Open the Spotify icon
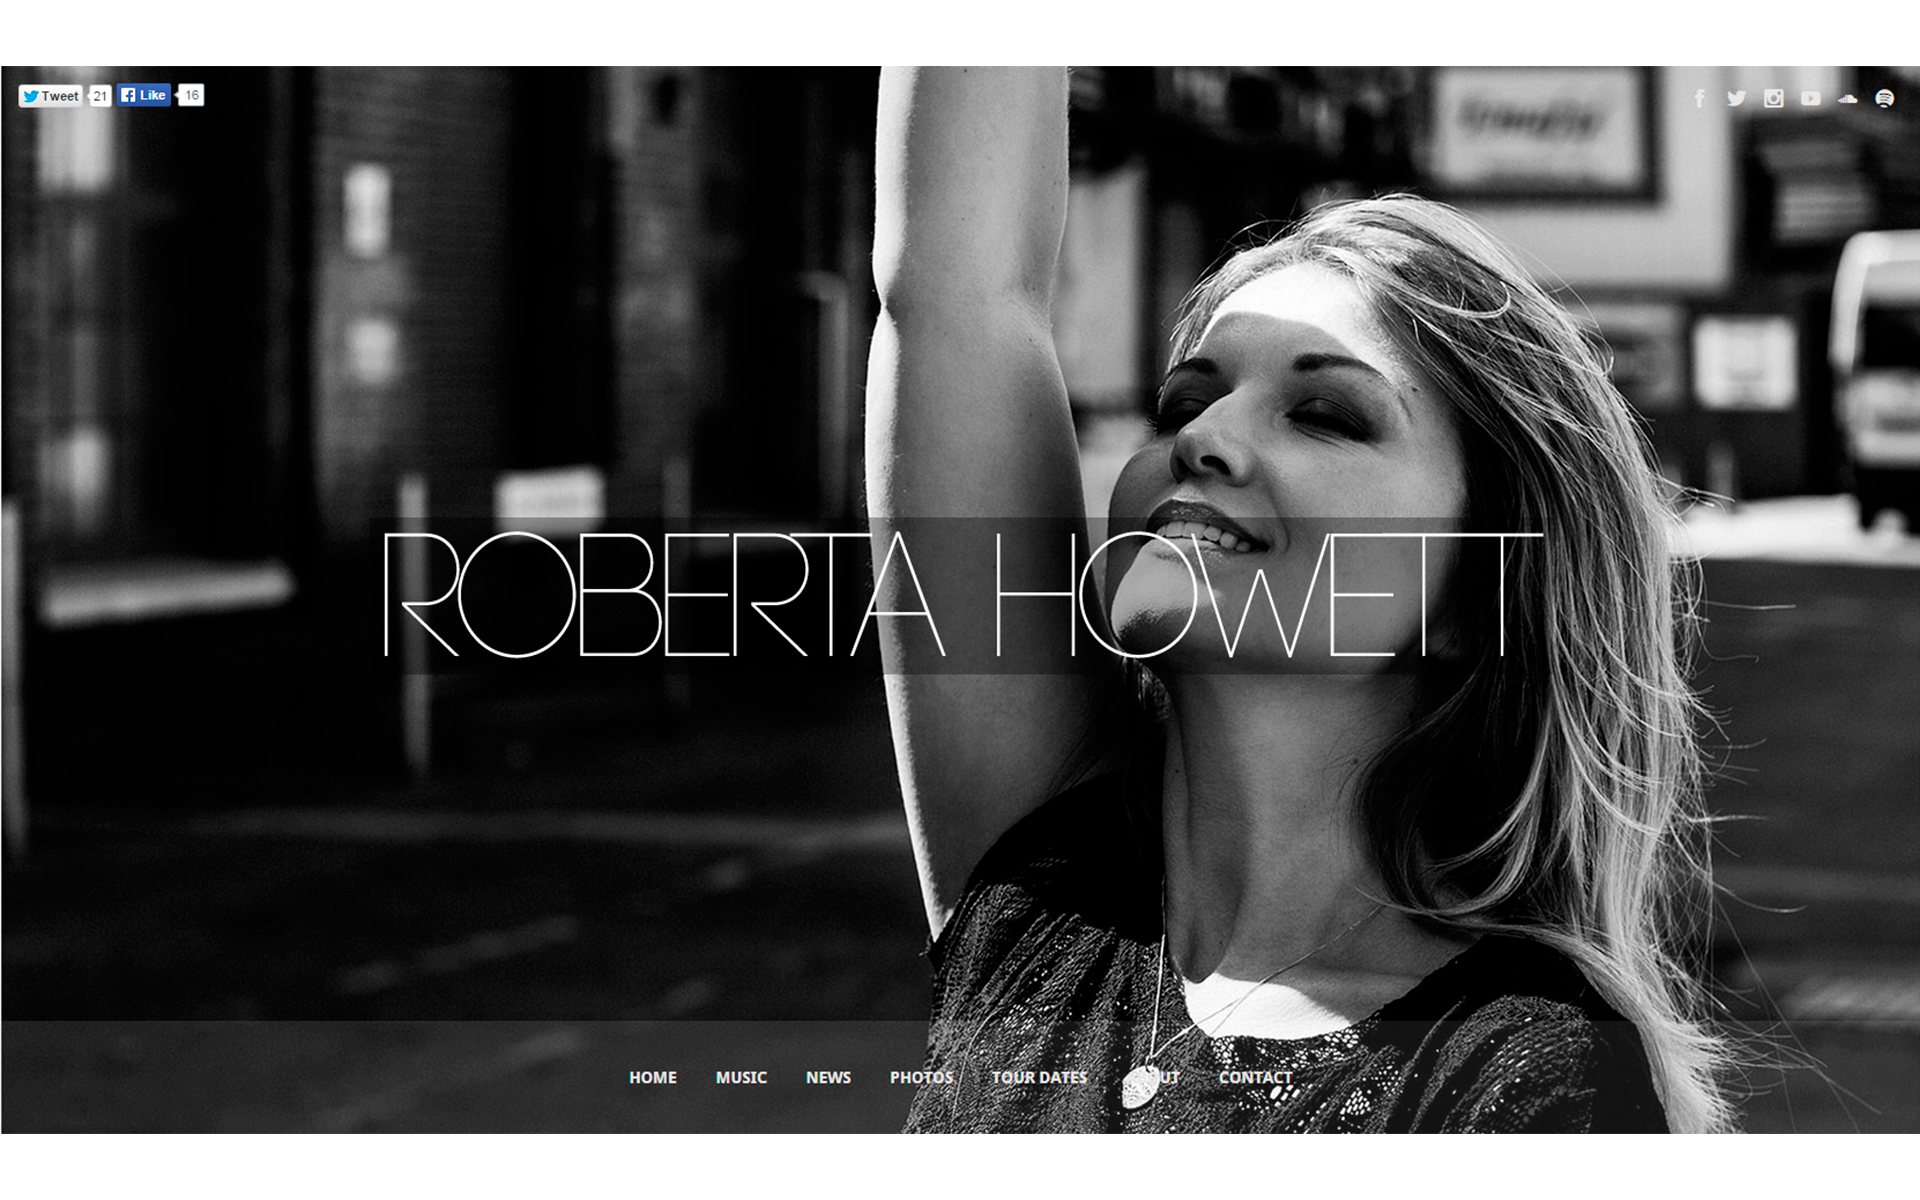Image resolution: width=1920 pixels, height=1200 pixels. click(x=1884, y=98)
